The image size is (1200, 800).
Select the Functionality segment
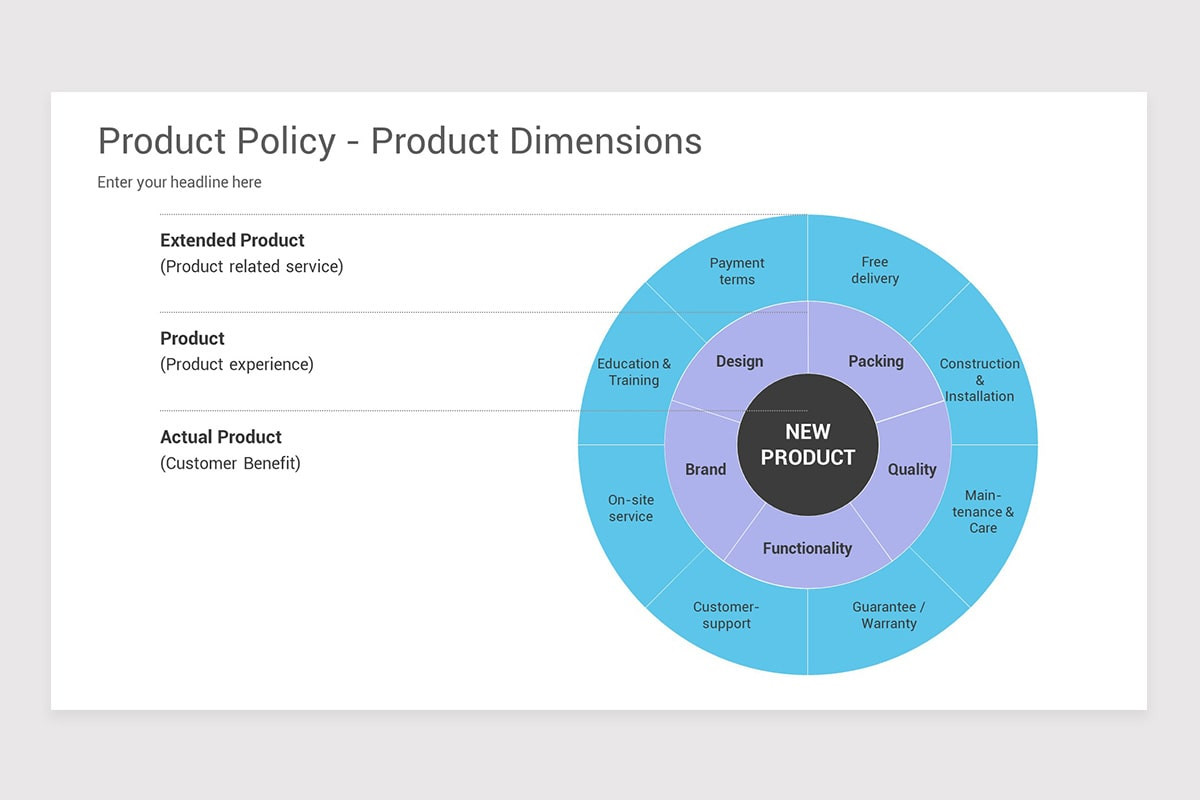tap(807, 548)
